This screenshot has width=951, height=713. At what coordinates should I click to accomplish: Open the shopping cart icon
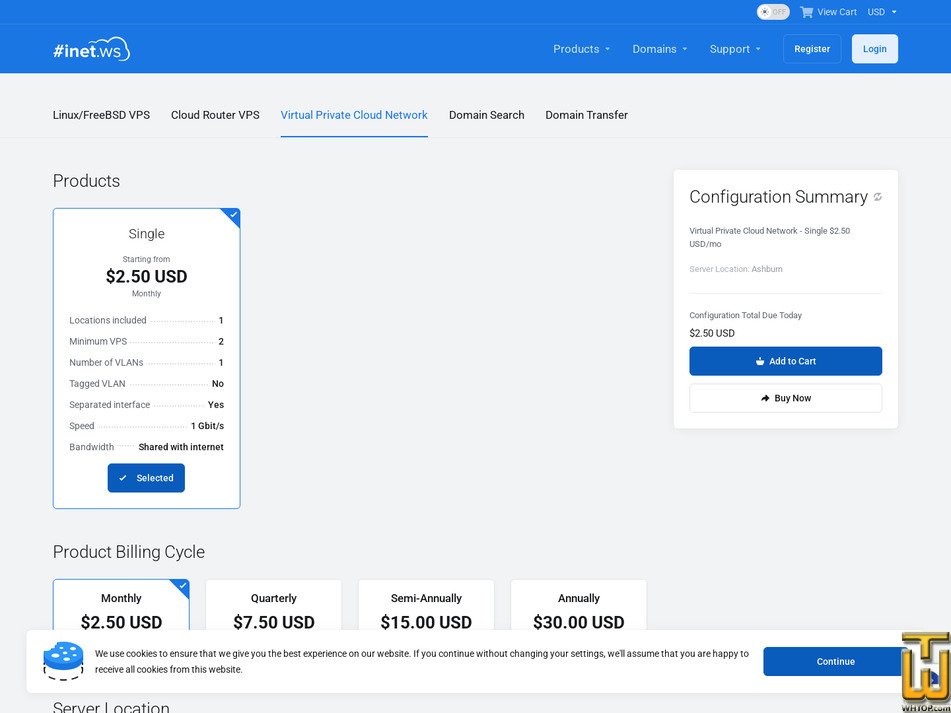(x=806, y=12)
